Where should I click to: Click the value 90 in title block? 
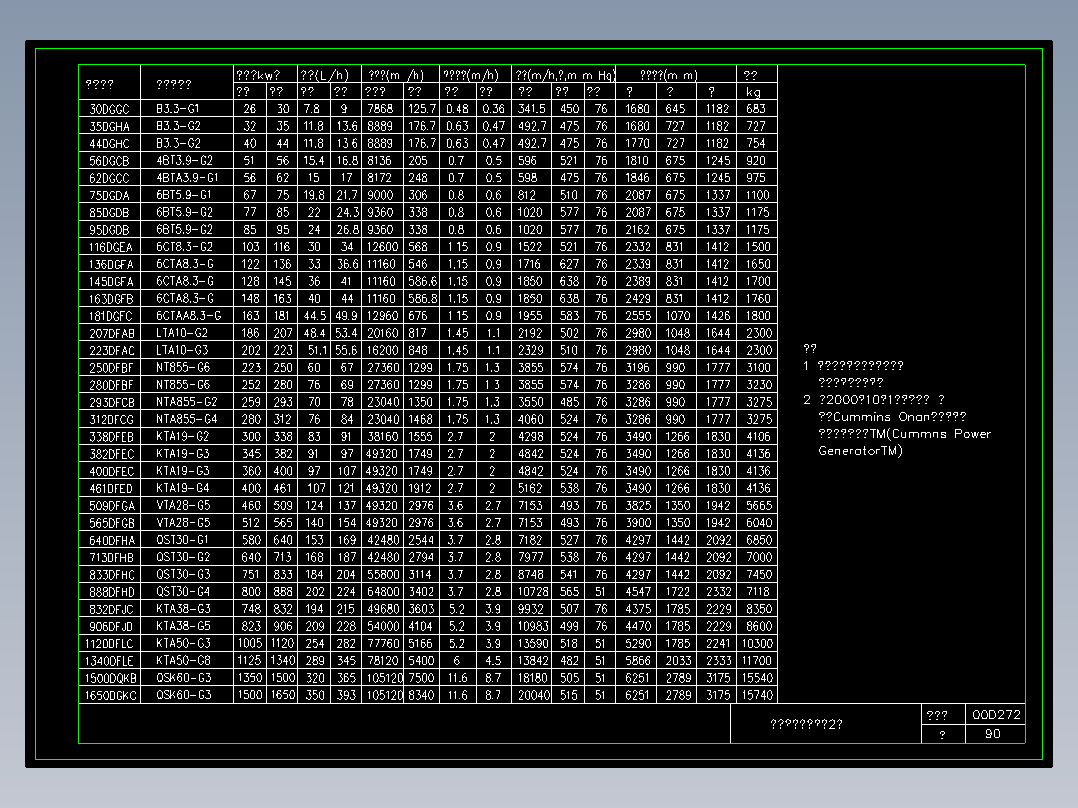pos(996,734)
